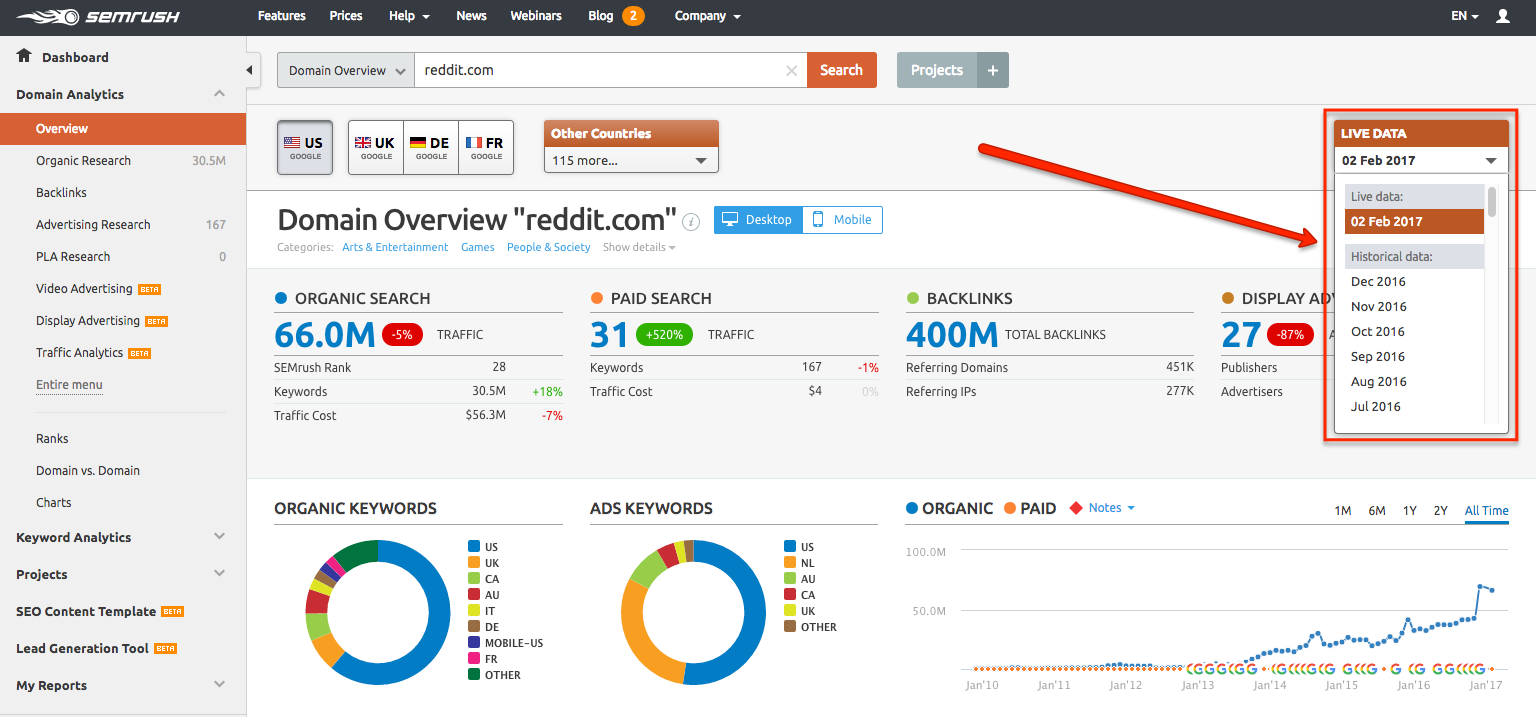The image size is (1536, 717).
Task: Select 1M chart time range
Action: click(1343, 511)
